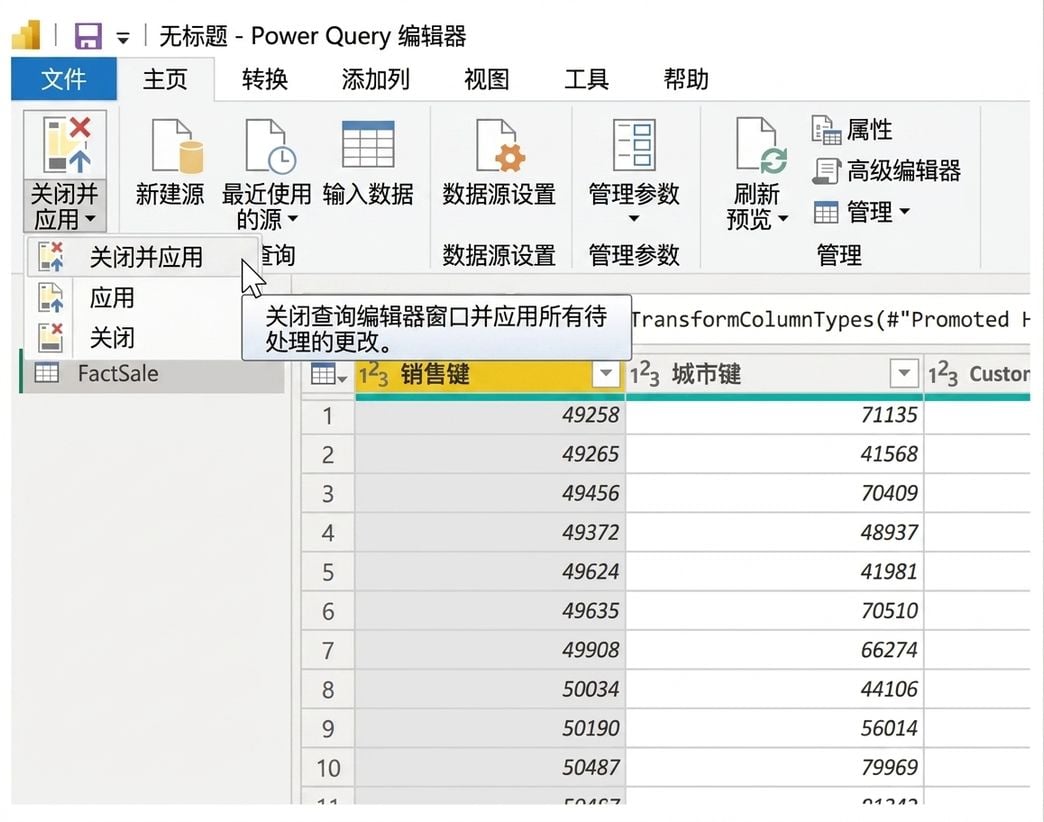Select row number 1
This screenshot has height=822, width=1044.
[328, 416]
